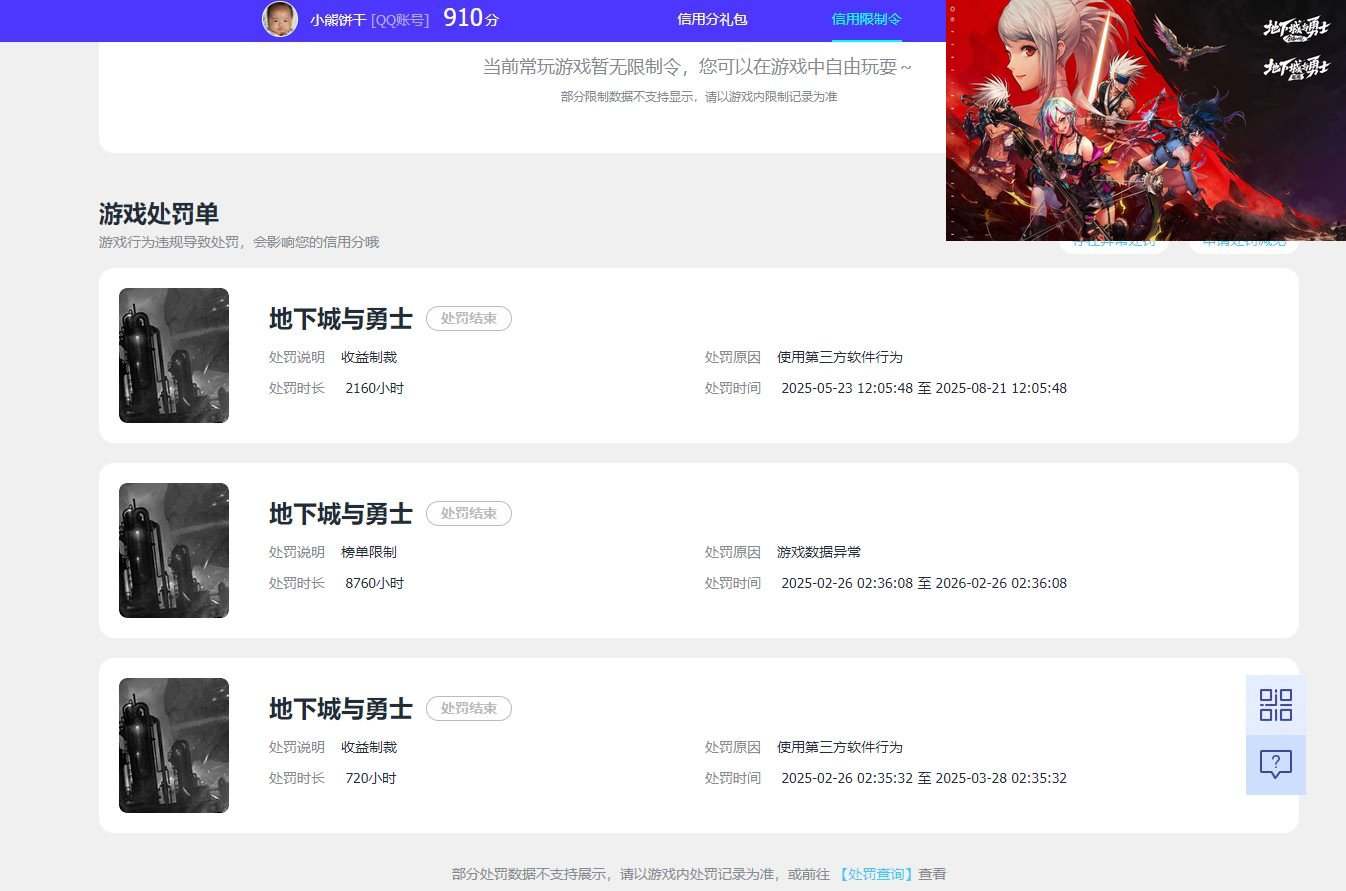This screenshot has height=891, width=1346.
Task: Switch to the 信用限制令 tab
Action: 867,19
